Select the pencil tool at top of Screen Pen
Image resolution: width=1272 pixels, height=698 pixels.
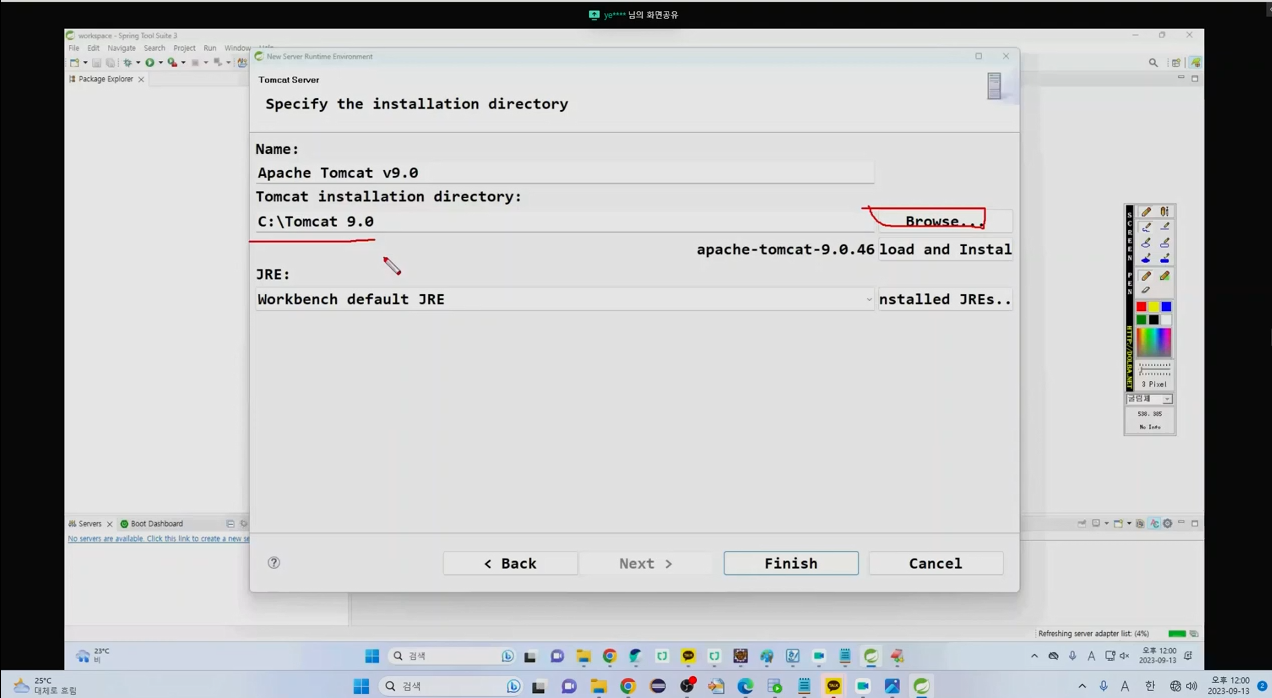1146,211
